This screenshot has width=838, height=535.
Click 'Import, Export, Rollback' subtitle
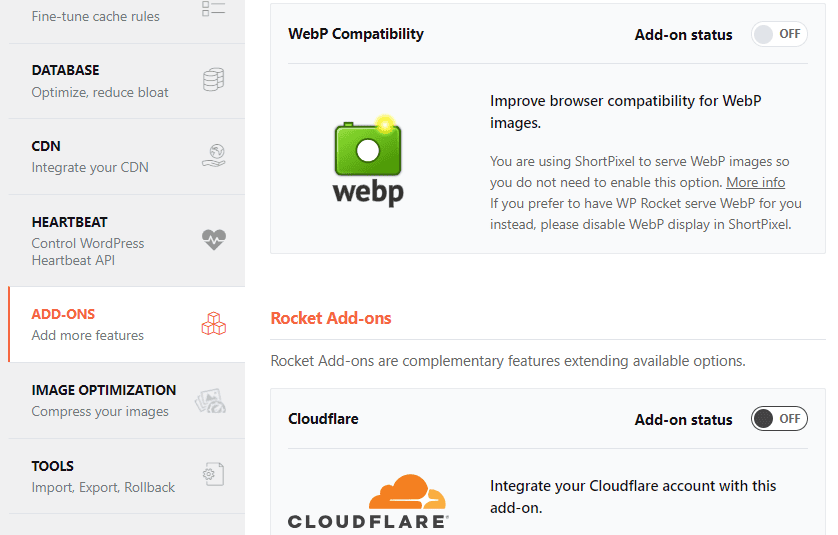(103, 487)
